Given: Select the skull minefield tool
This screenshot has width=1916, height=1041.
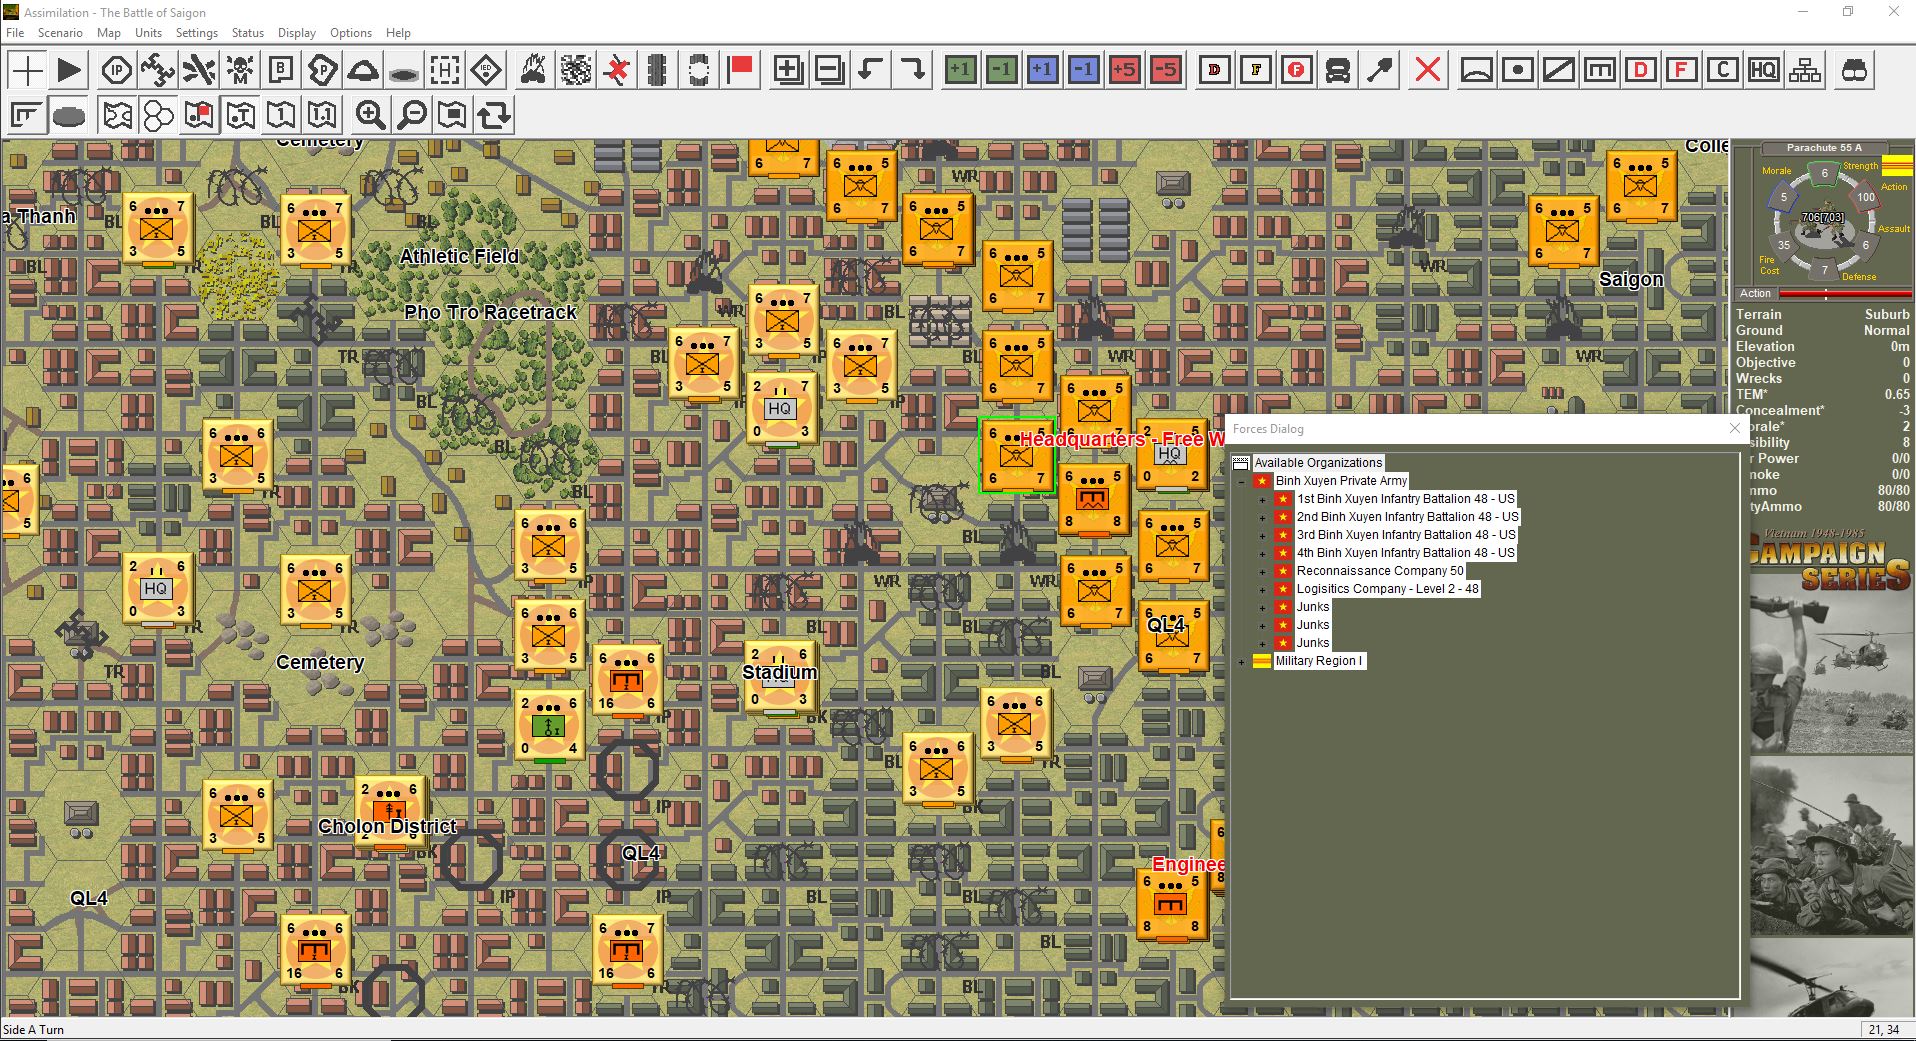Looking at the screenshot, I should [x=240, y=70].
